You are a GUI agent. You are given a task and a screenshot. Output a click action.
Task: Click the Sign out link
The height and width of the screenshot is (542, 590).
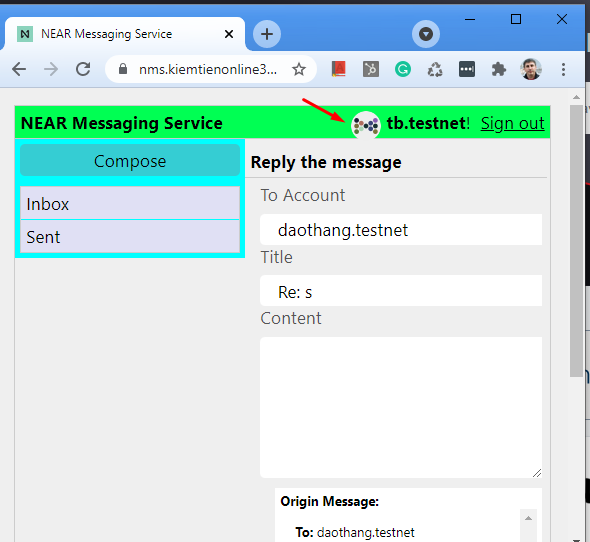tap(512, 123)
